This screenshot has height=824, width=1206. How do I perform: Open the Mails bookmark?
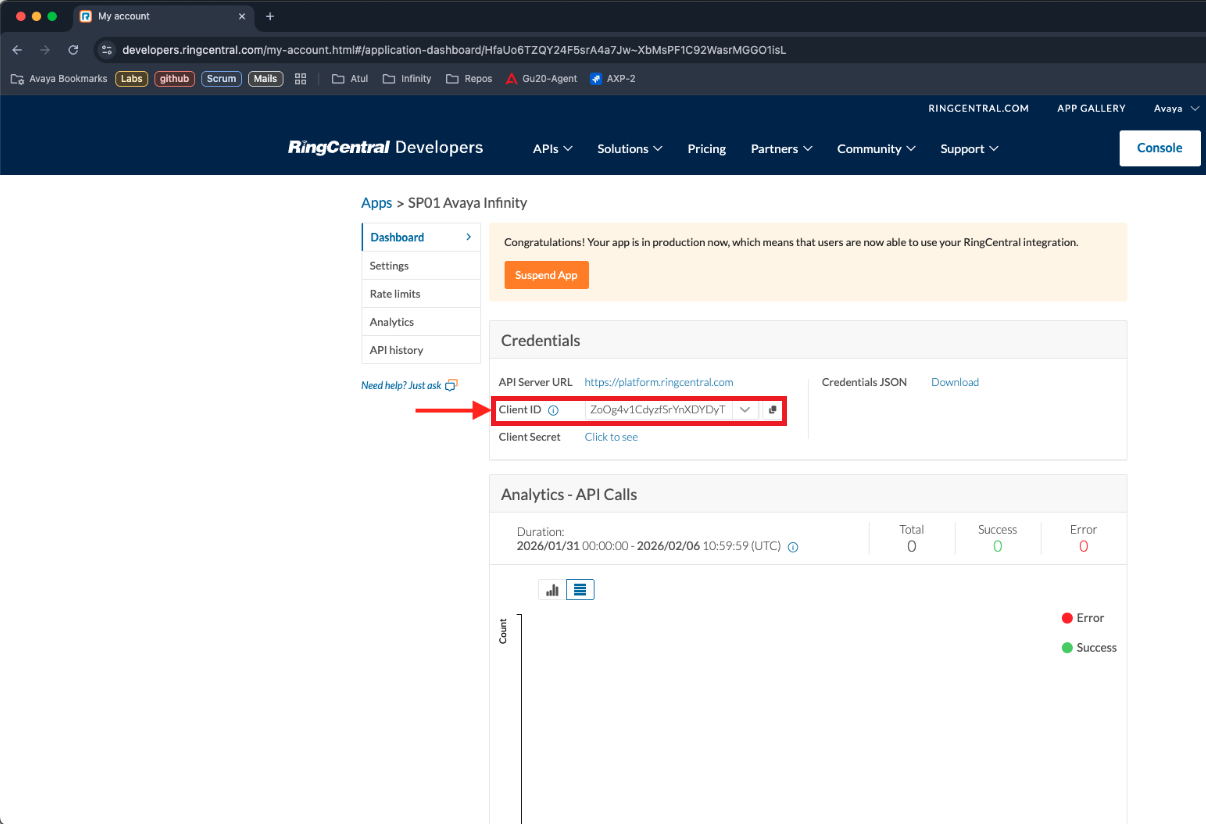(265, 79)
